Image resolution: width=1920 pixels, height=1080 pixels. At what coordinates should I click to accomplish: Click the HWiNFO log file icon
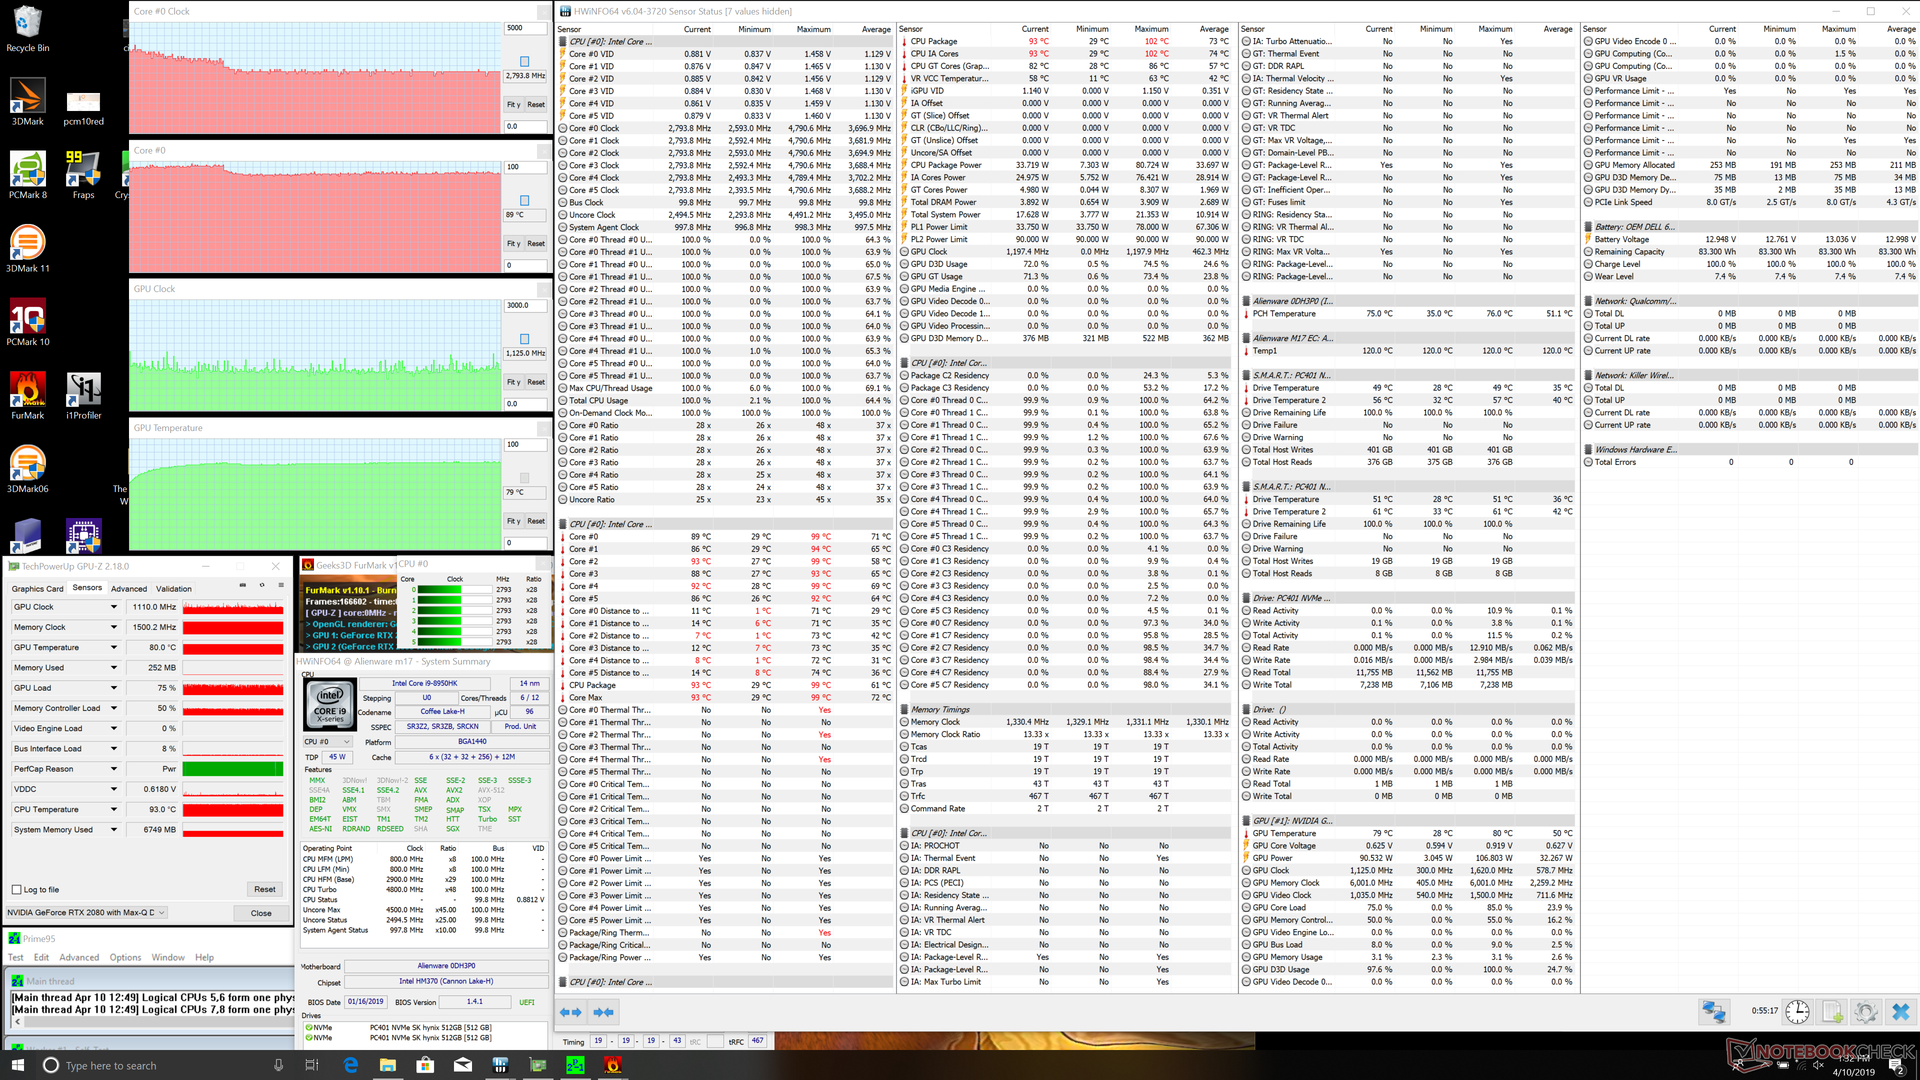click(x=1832, y=1012)
